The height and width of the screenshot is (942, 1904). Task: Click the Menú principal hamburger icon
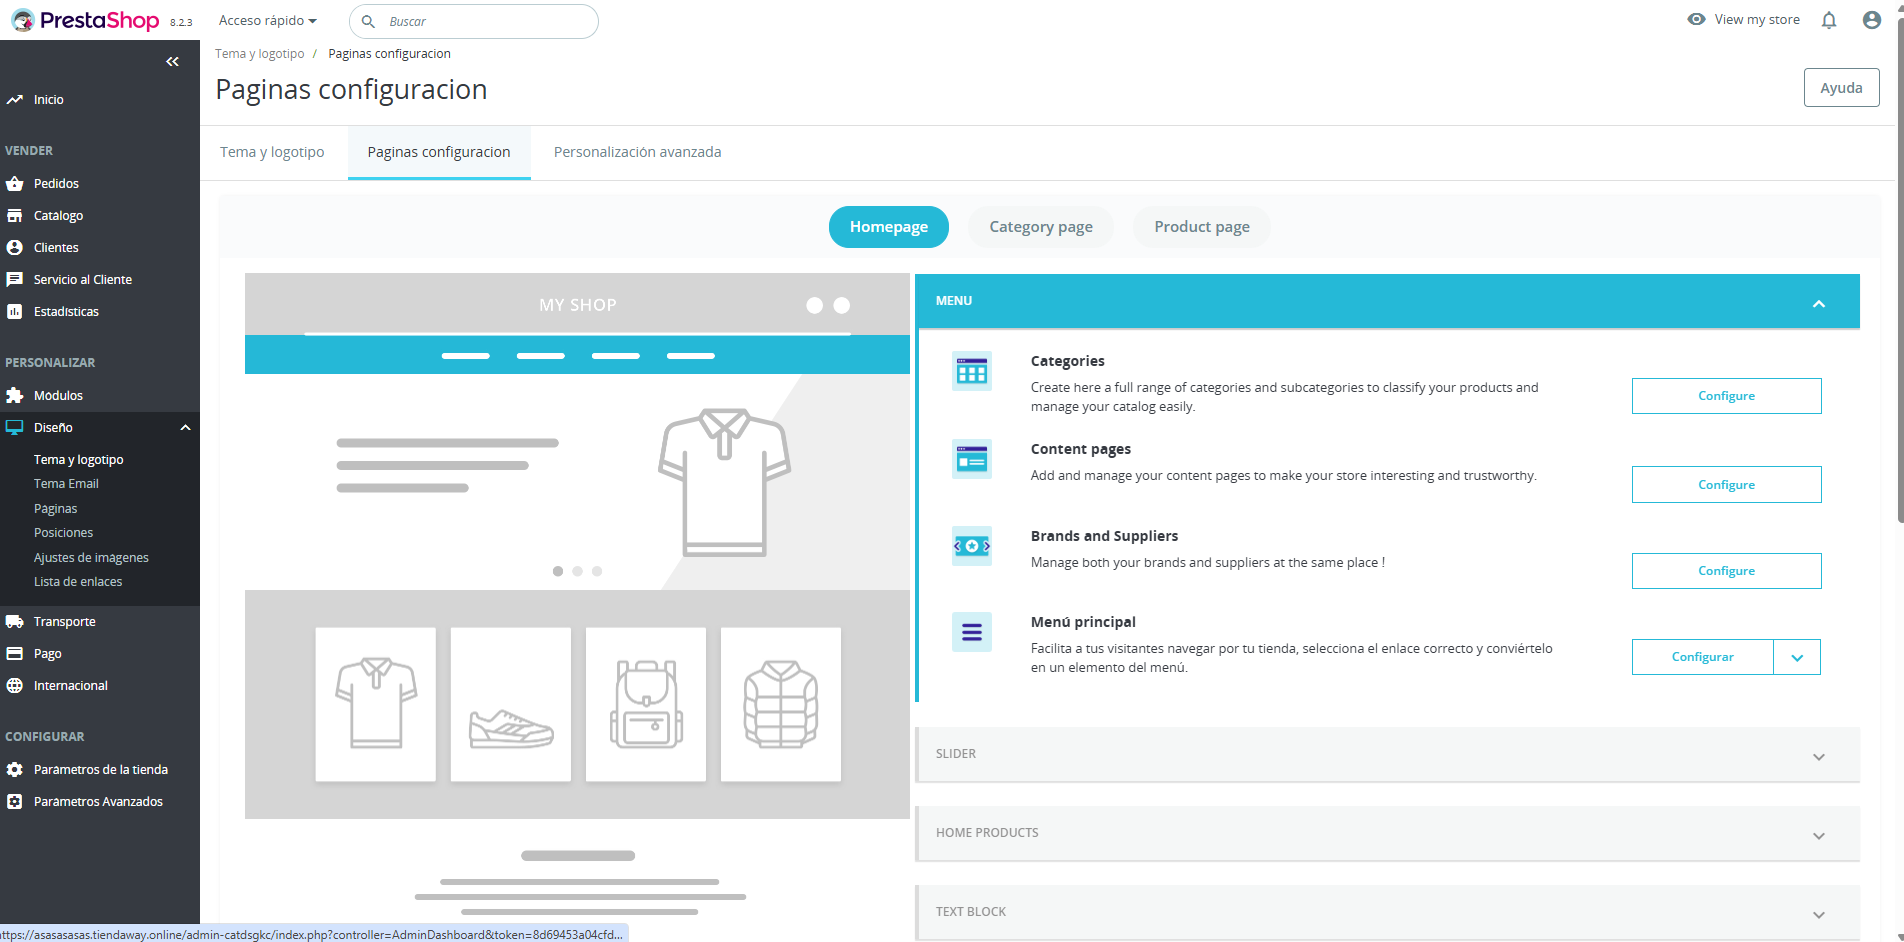tap(971, 632)
